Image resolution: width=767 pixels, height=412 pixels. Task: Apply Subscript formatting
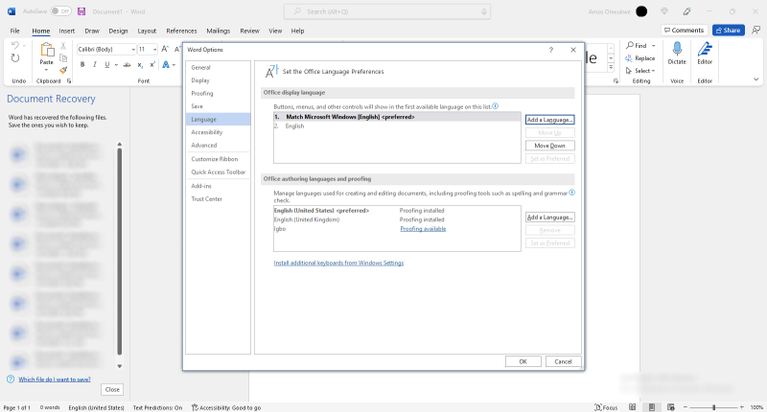click(x=140, y=65)
